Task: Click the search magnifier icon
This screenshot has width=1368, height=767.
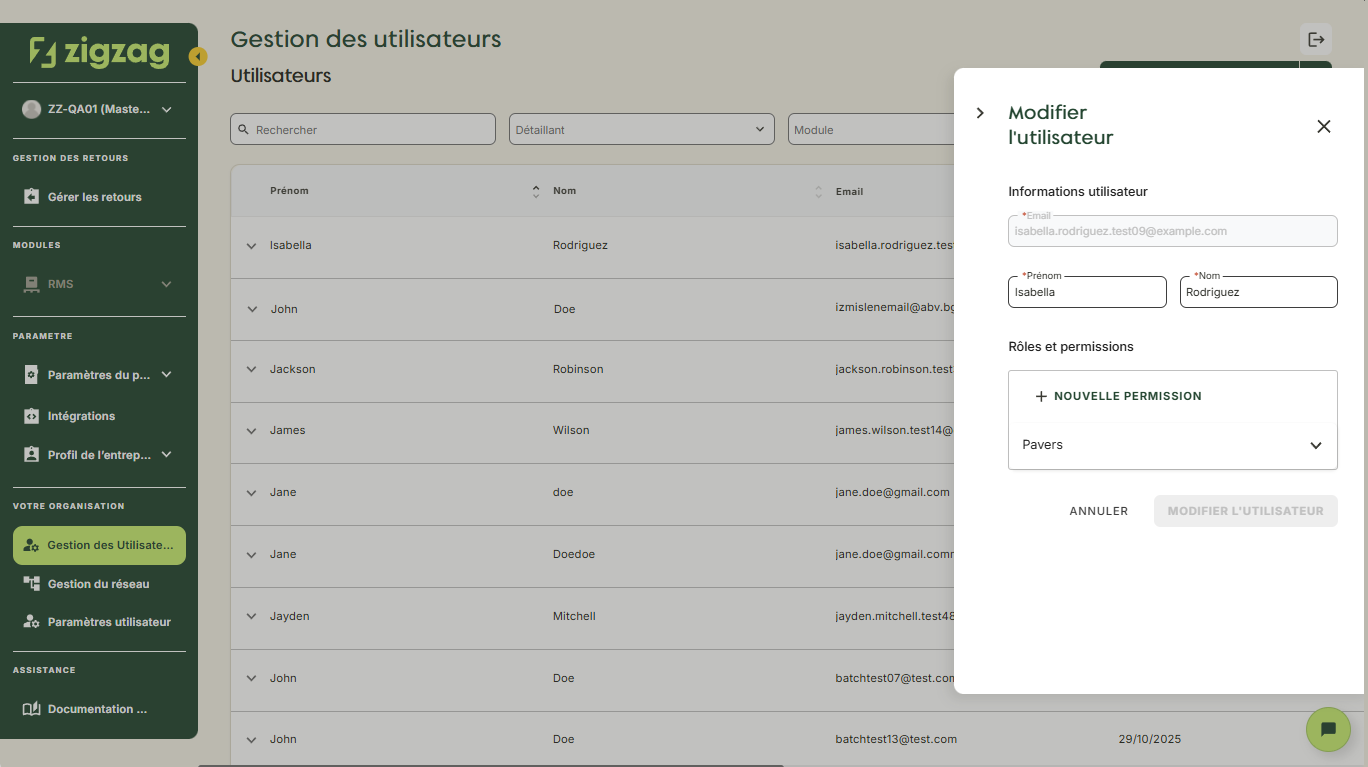Action: 243,130
